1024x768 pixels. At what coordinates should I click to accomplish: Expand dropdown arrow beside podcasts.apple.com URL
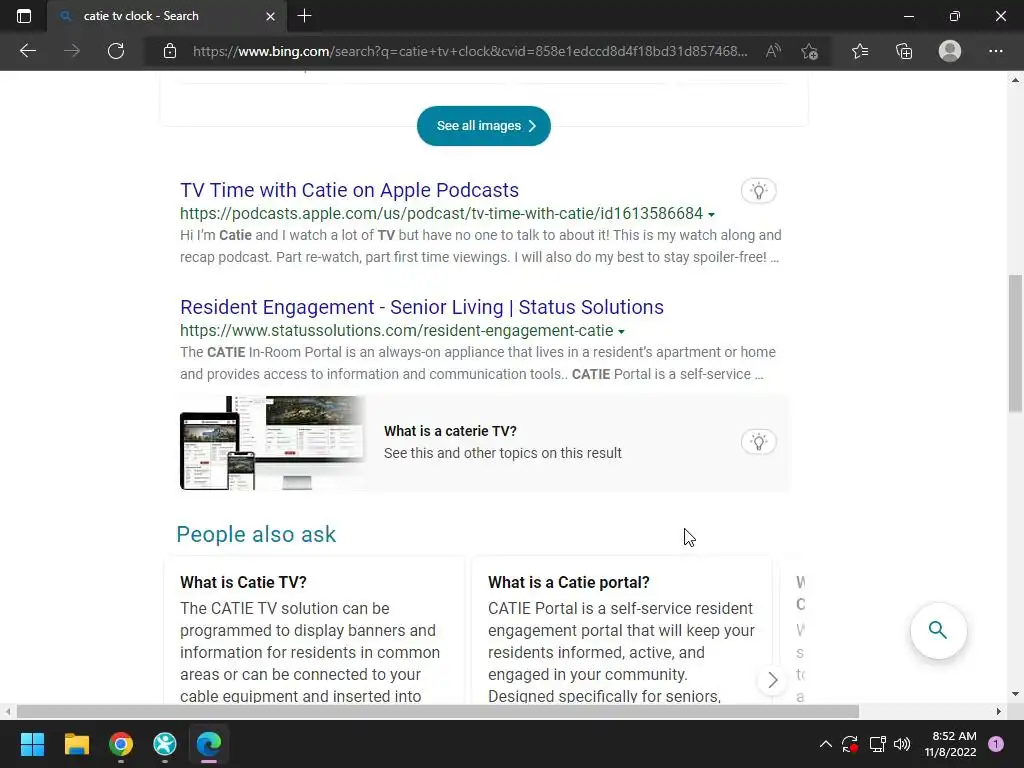[x=711, y=215]
